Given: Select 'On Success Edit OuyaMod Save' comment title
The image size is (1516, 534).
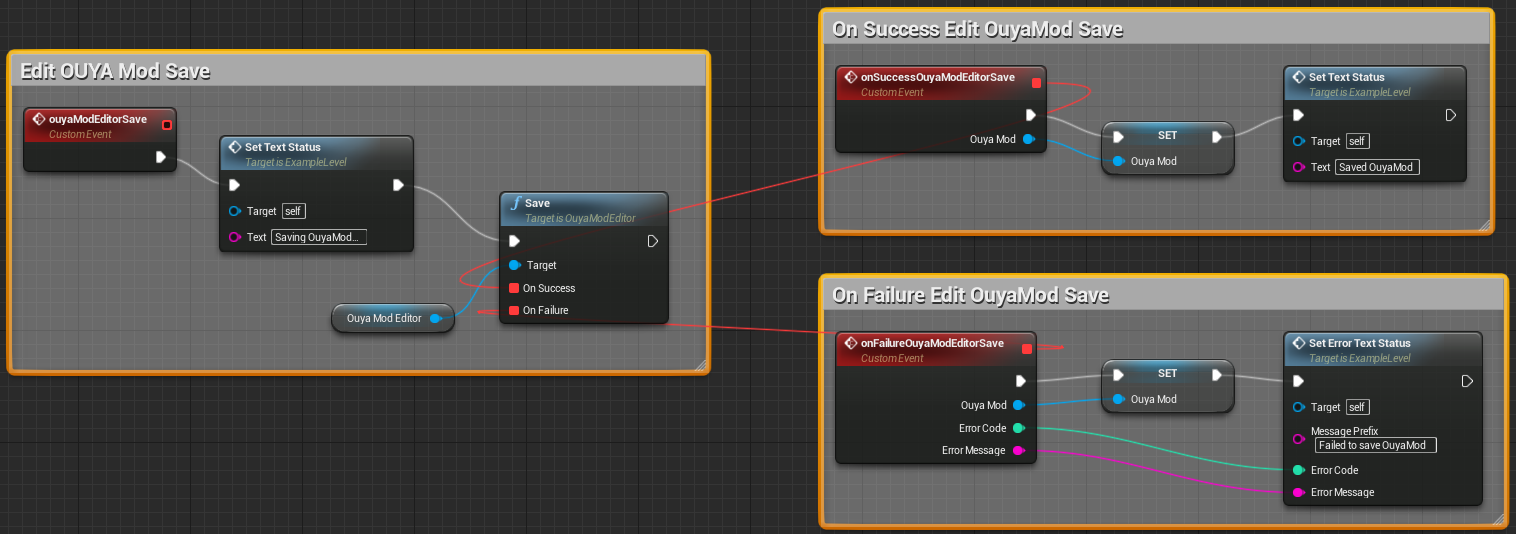Looking at the screenshot, I should click(978, 29).
